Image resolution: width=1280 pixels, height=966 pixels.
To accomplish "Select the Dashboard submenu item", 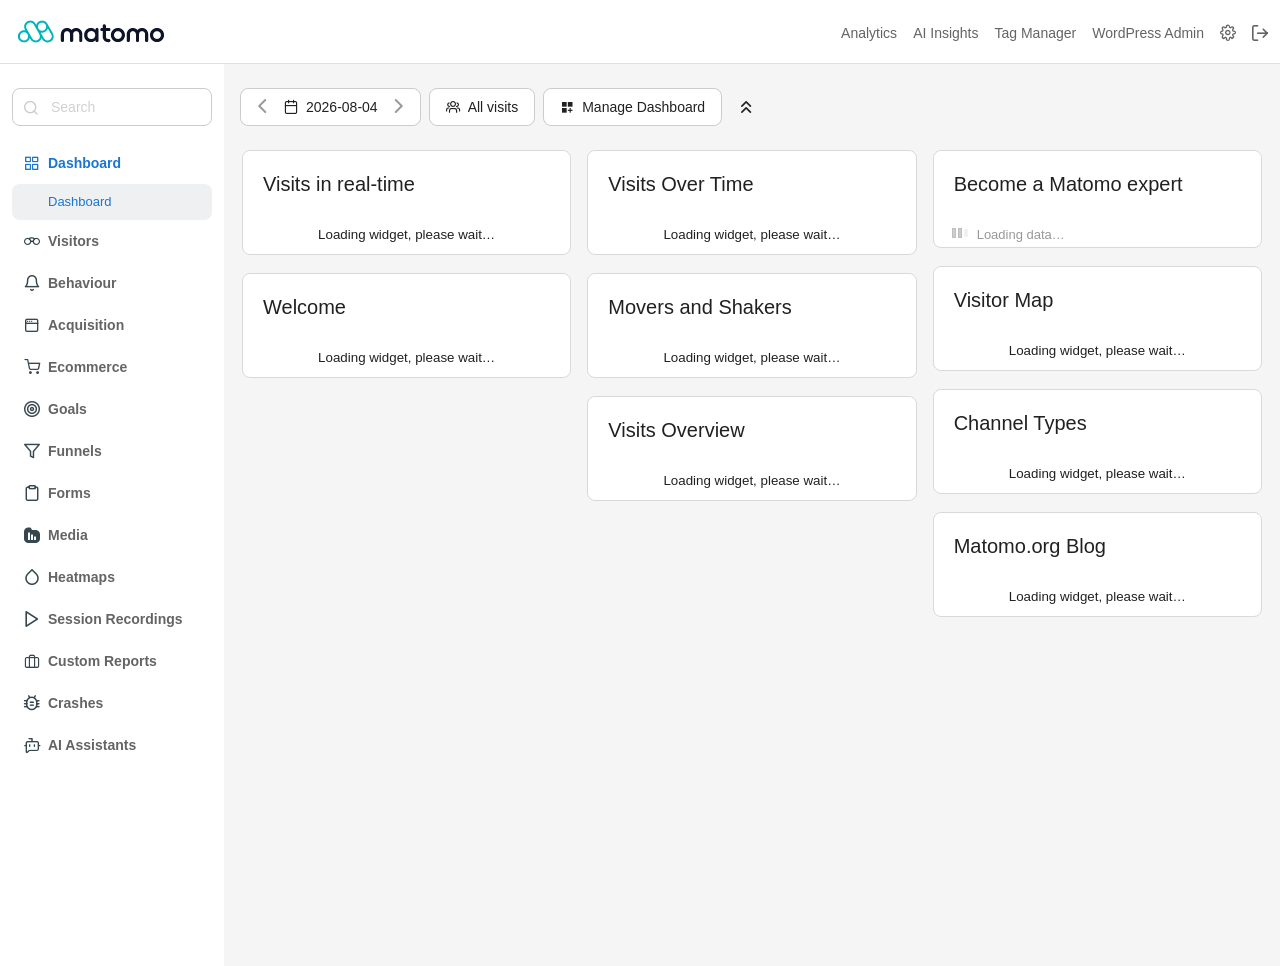I will click(x=112, y=202).
